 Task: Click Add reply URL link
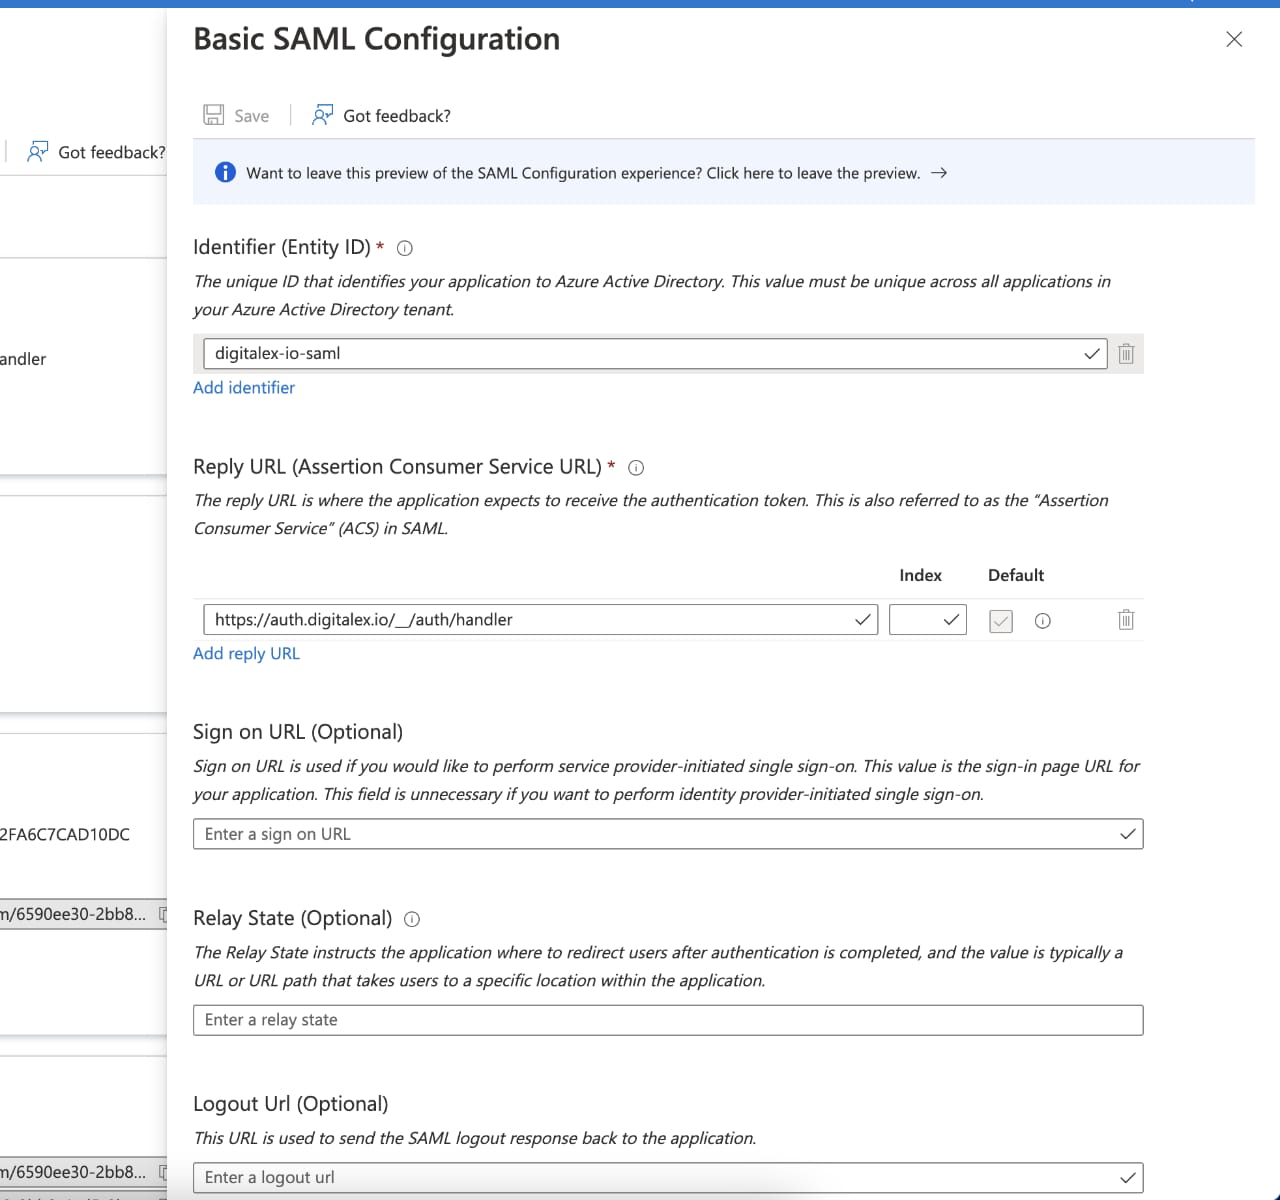coord(246,654)
